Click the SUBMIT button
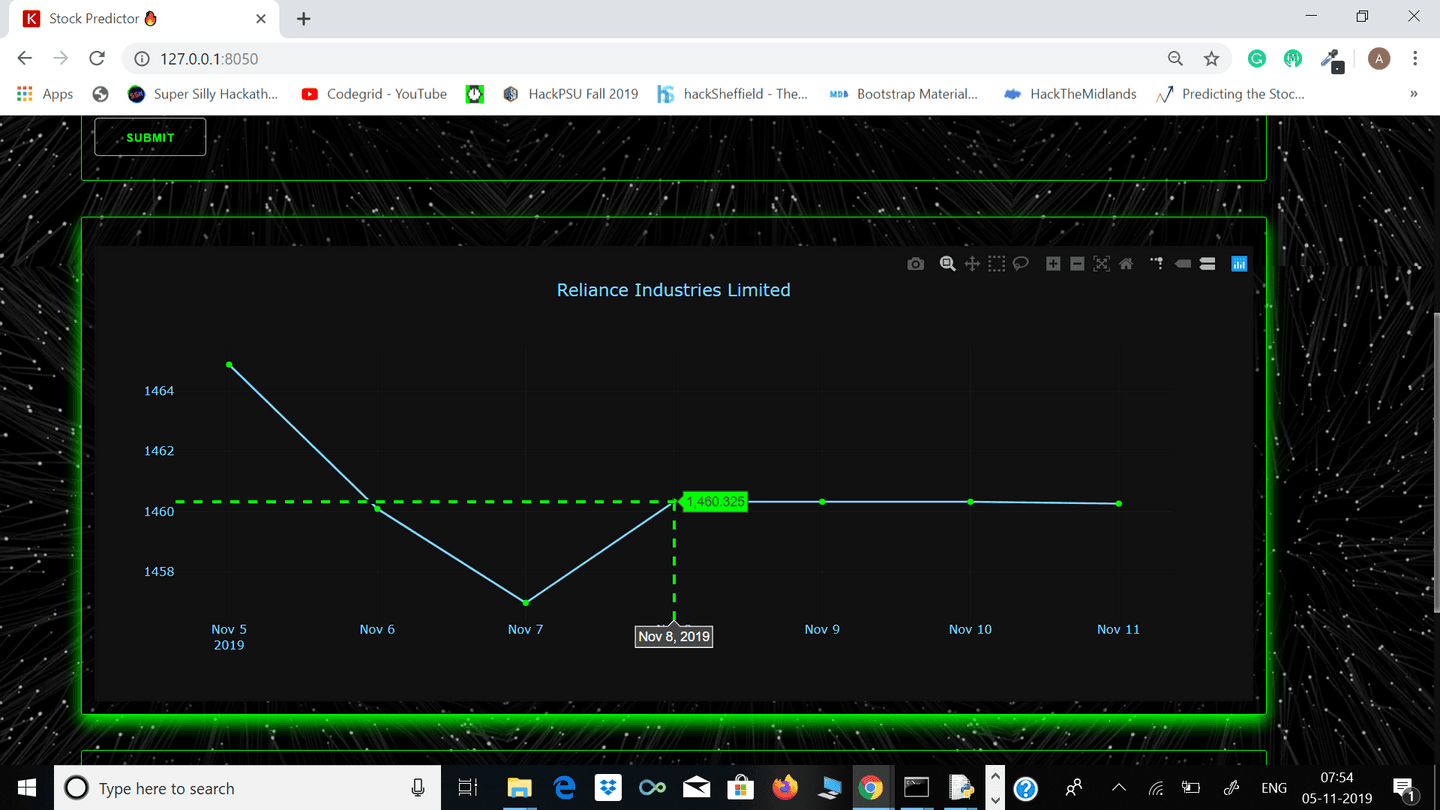 [x=150, y=137]
